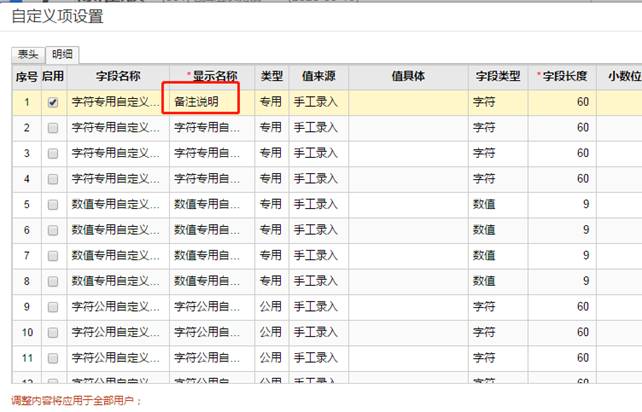Click the 启用 column header
The image size is (642, 412).
coord(53,76)
